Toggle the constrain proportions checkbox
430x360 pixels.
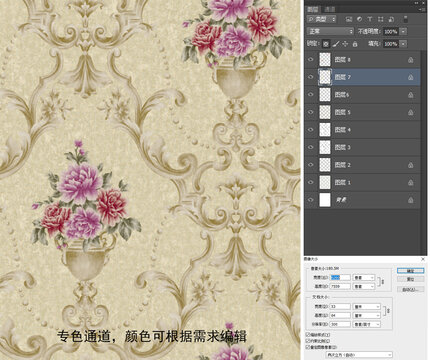point(308,341)
